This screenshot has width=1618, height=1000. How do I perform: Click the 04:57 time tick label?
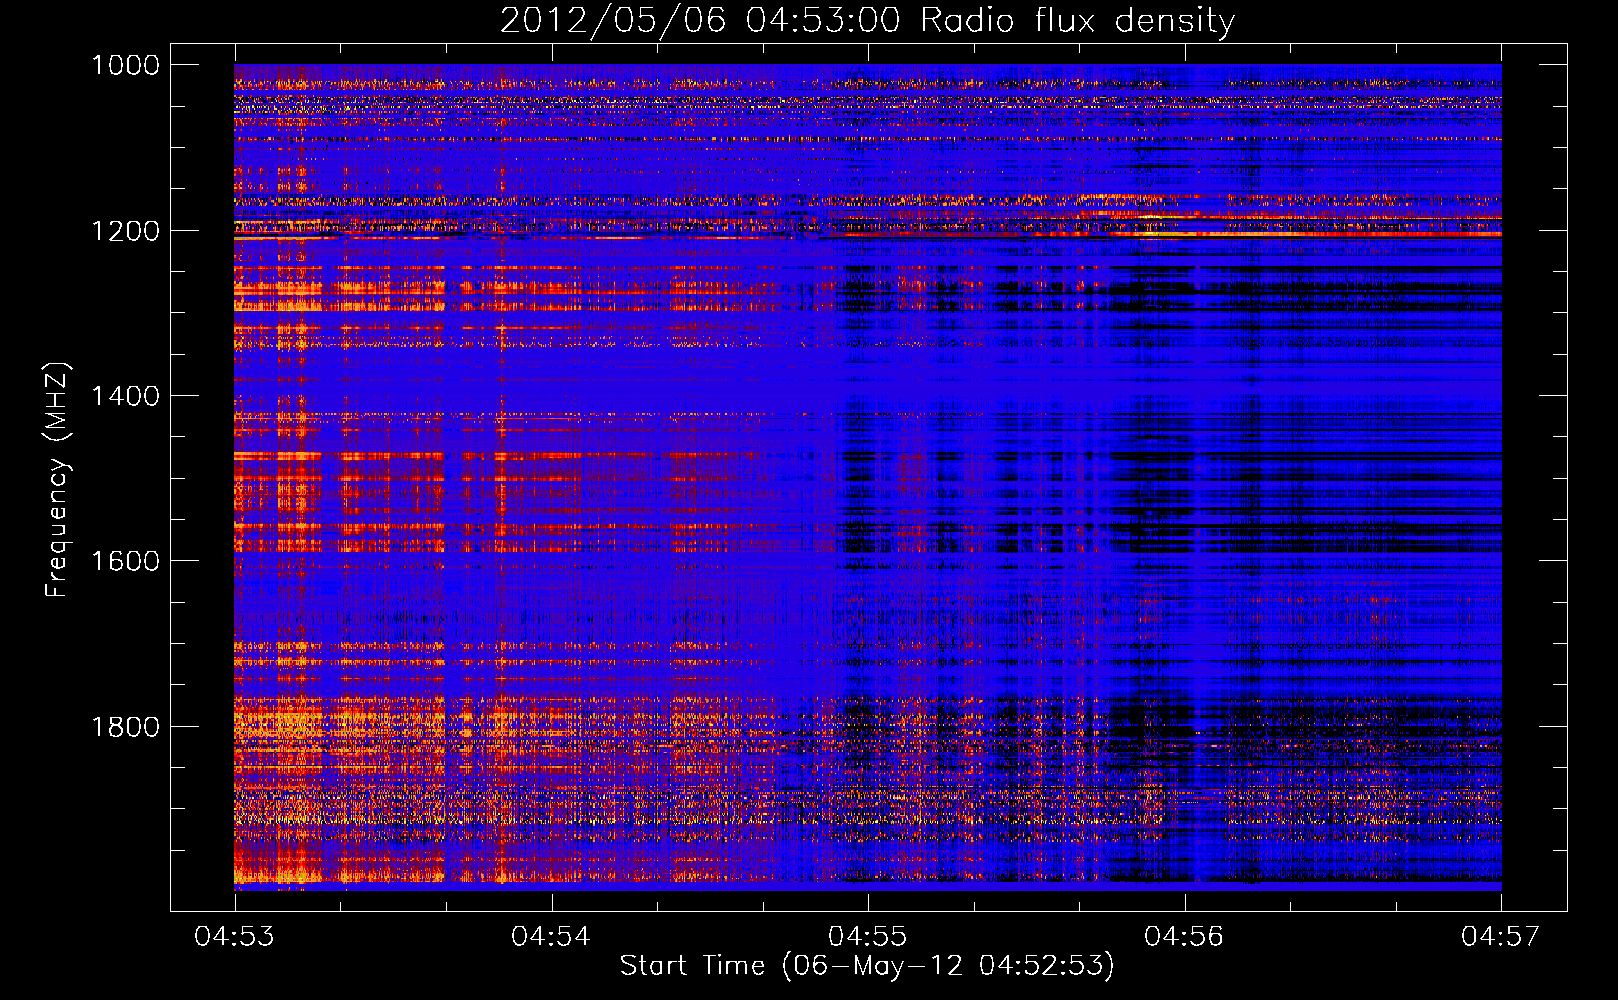(1500, 937)
